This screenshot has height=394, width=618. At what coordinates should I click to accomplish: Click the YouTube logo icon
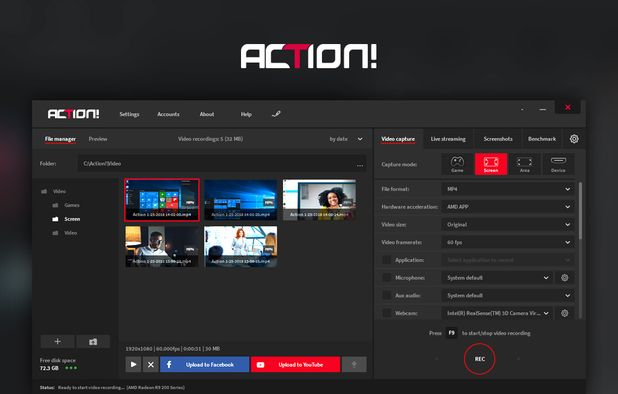[x=261, y=365]
